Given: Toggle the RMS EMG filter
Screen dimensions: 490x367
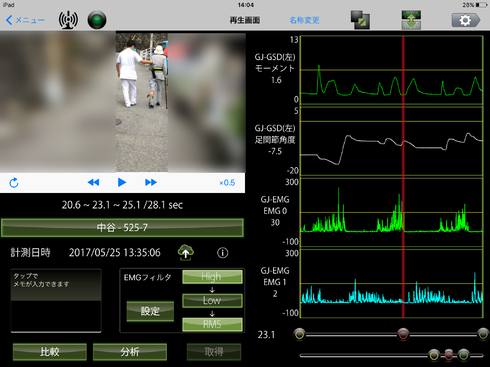Looking at the screenshot, I should (212, 324).
